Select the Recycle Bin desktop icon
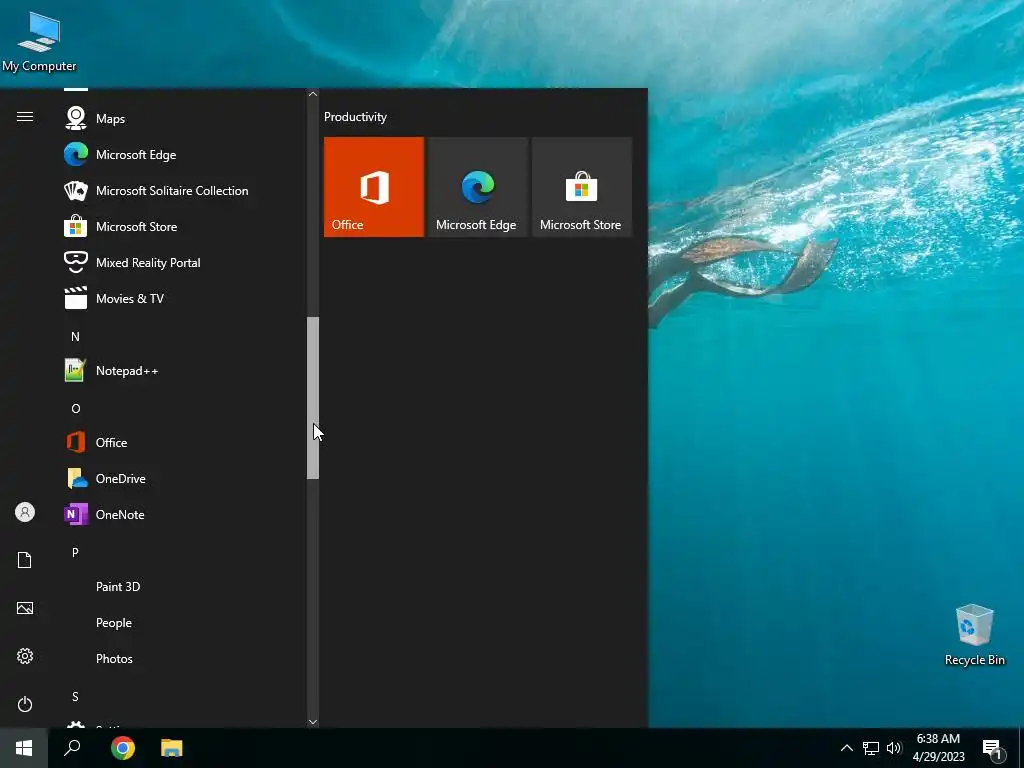 [x=974, y=635]
